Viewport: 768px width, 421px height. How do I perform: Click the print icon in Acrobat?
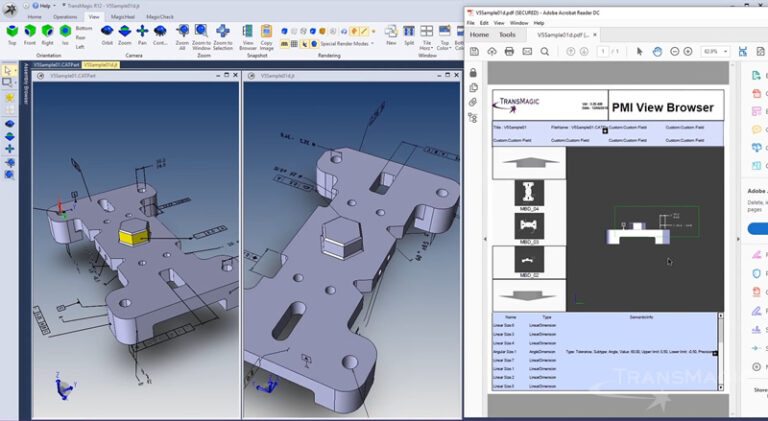(x=509, y=51)
